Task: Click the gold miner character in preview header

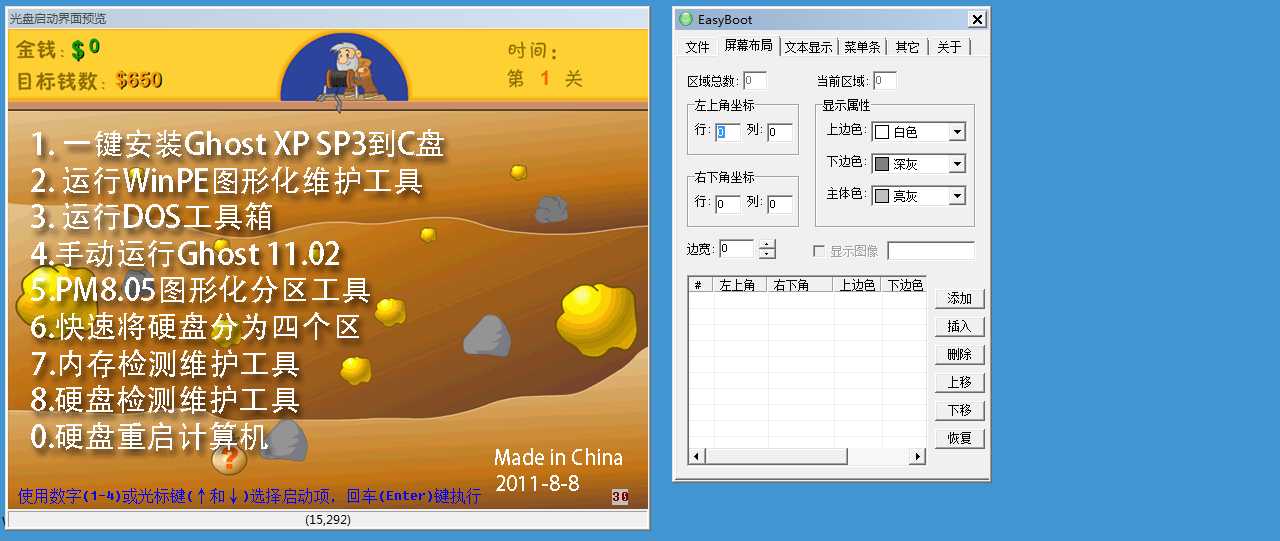Action: tap(346, 71)
